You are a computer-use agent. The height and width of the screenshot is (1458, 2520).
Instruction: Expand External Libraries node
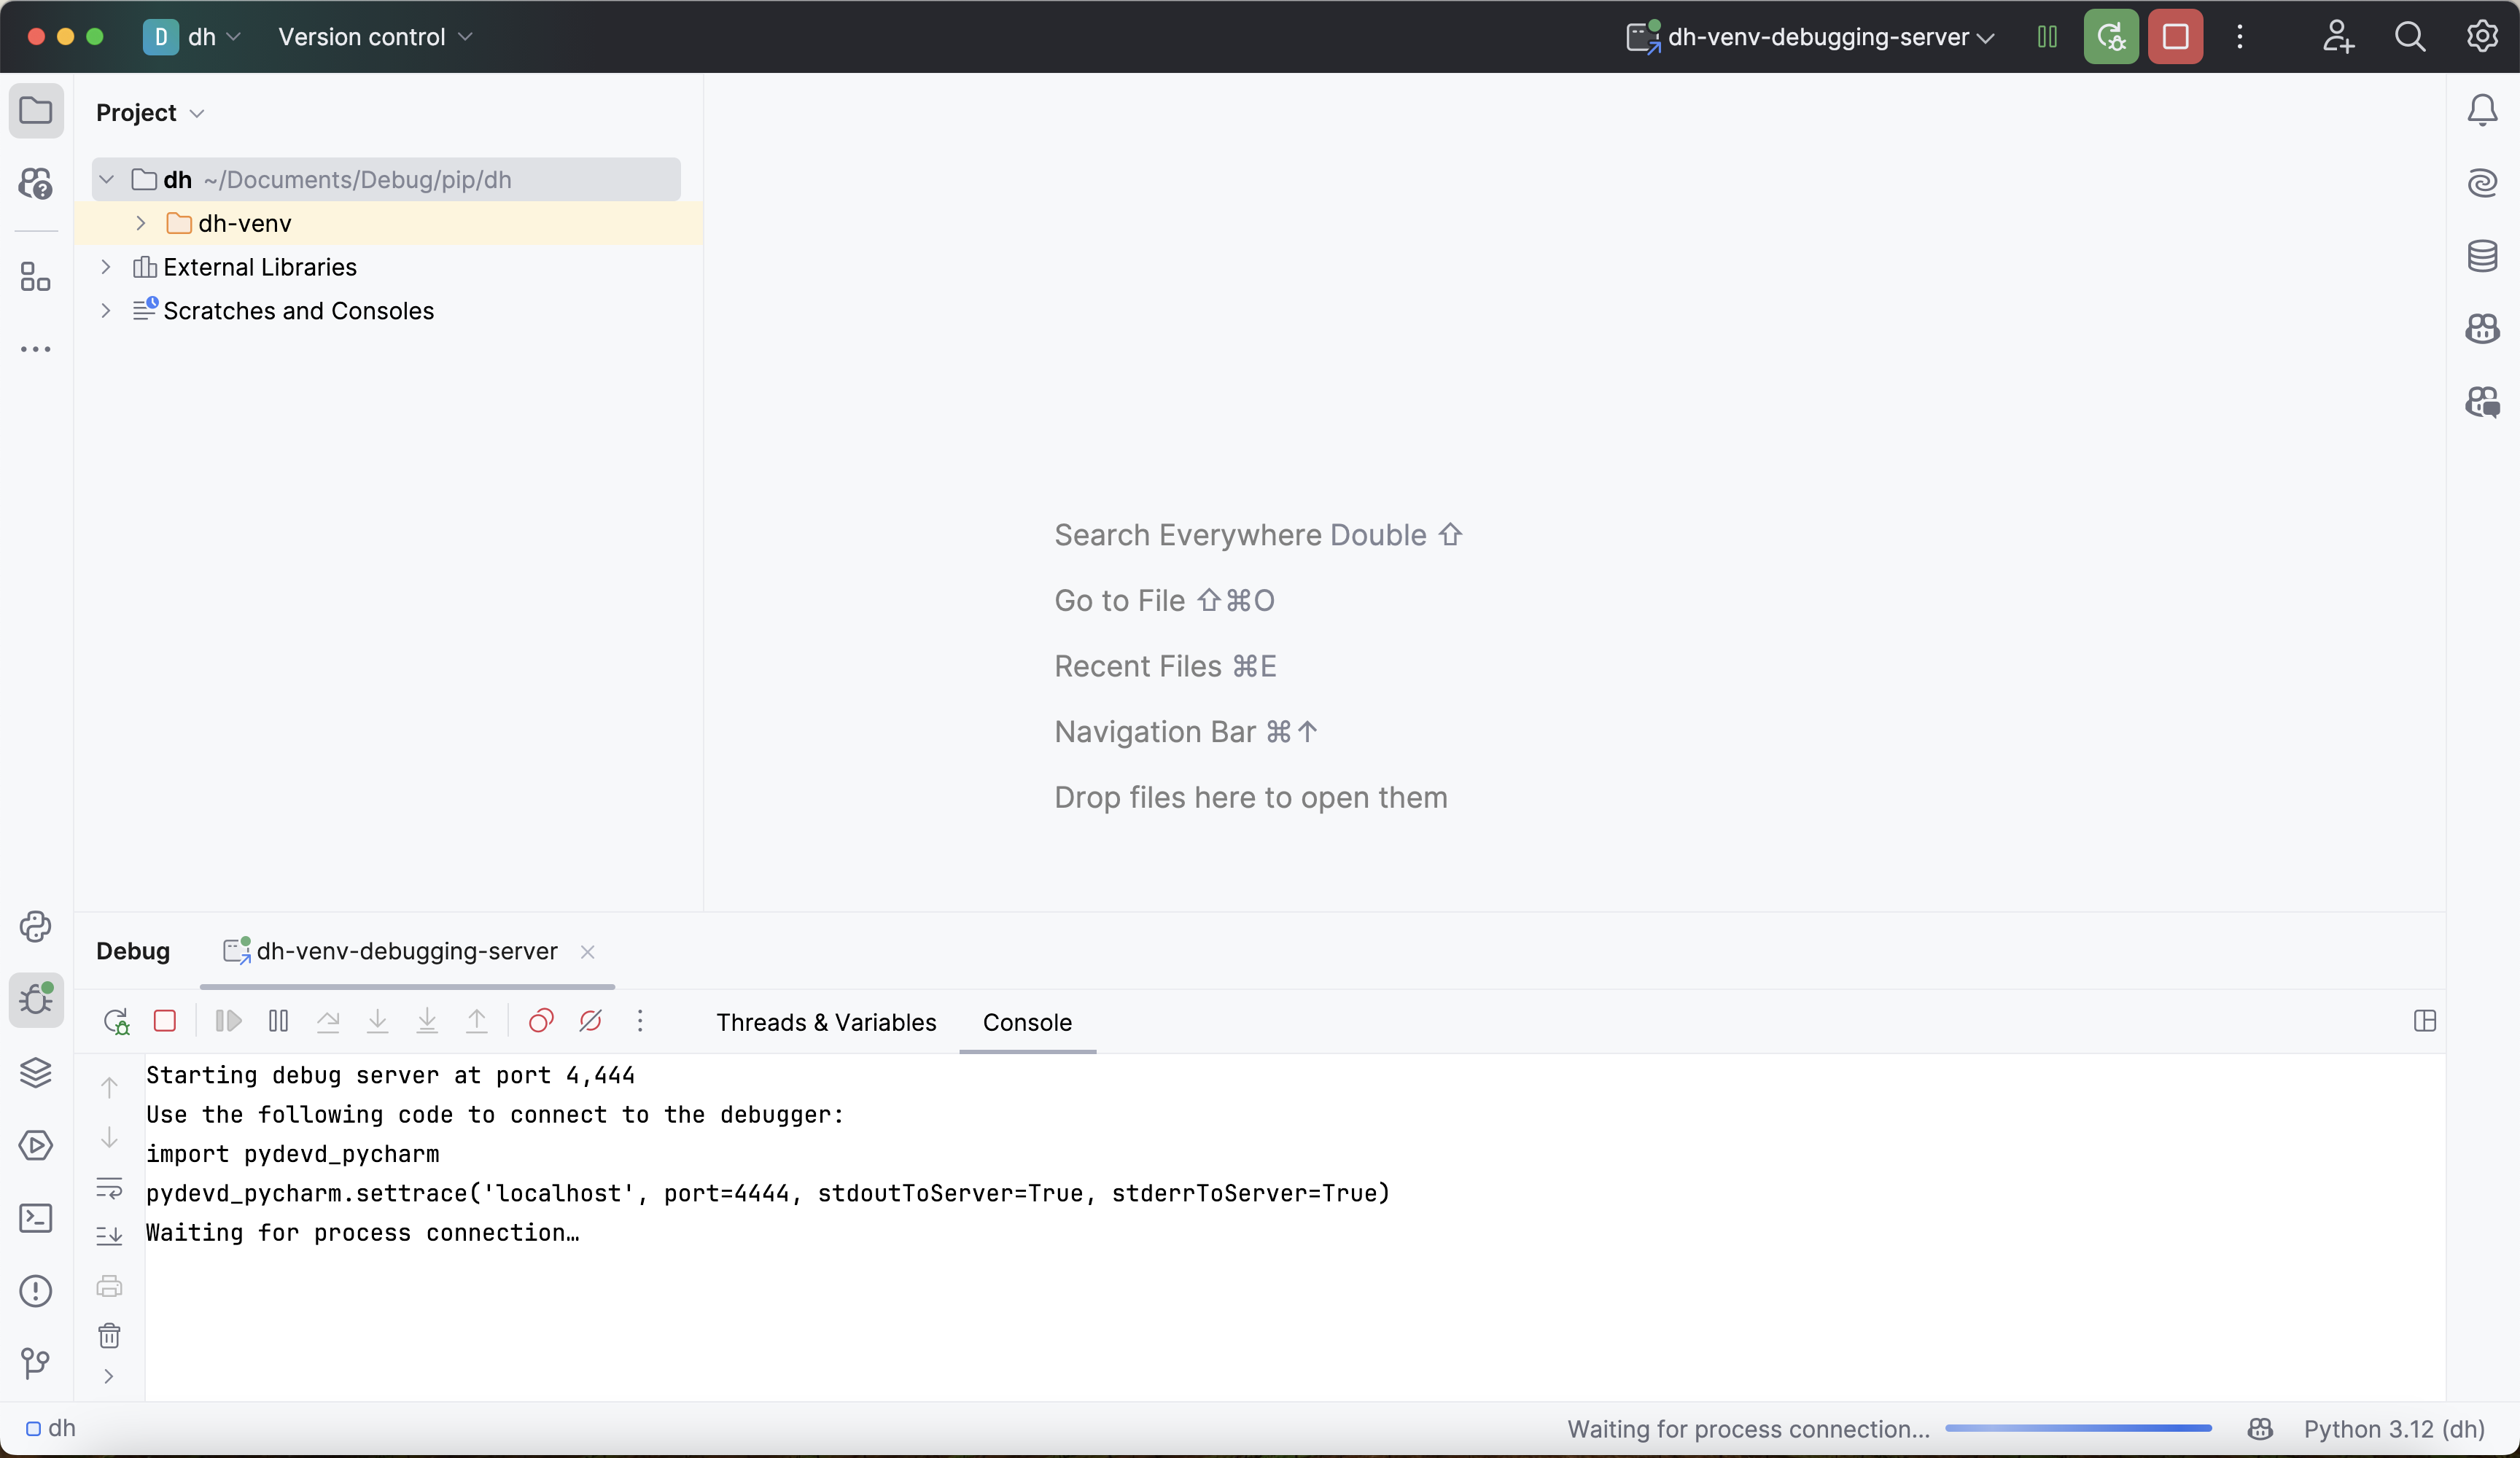coord(106,267)
